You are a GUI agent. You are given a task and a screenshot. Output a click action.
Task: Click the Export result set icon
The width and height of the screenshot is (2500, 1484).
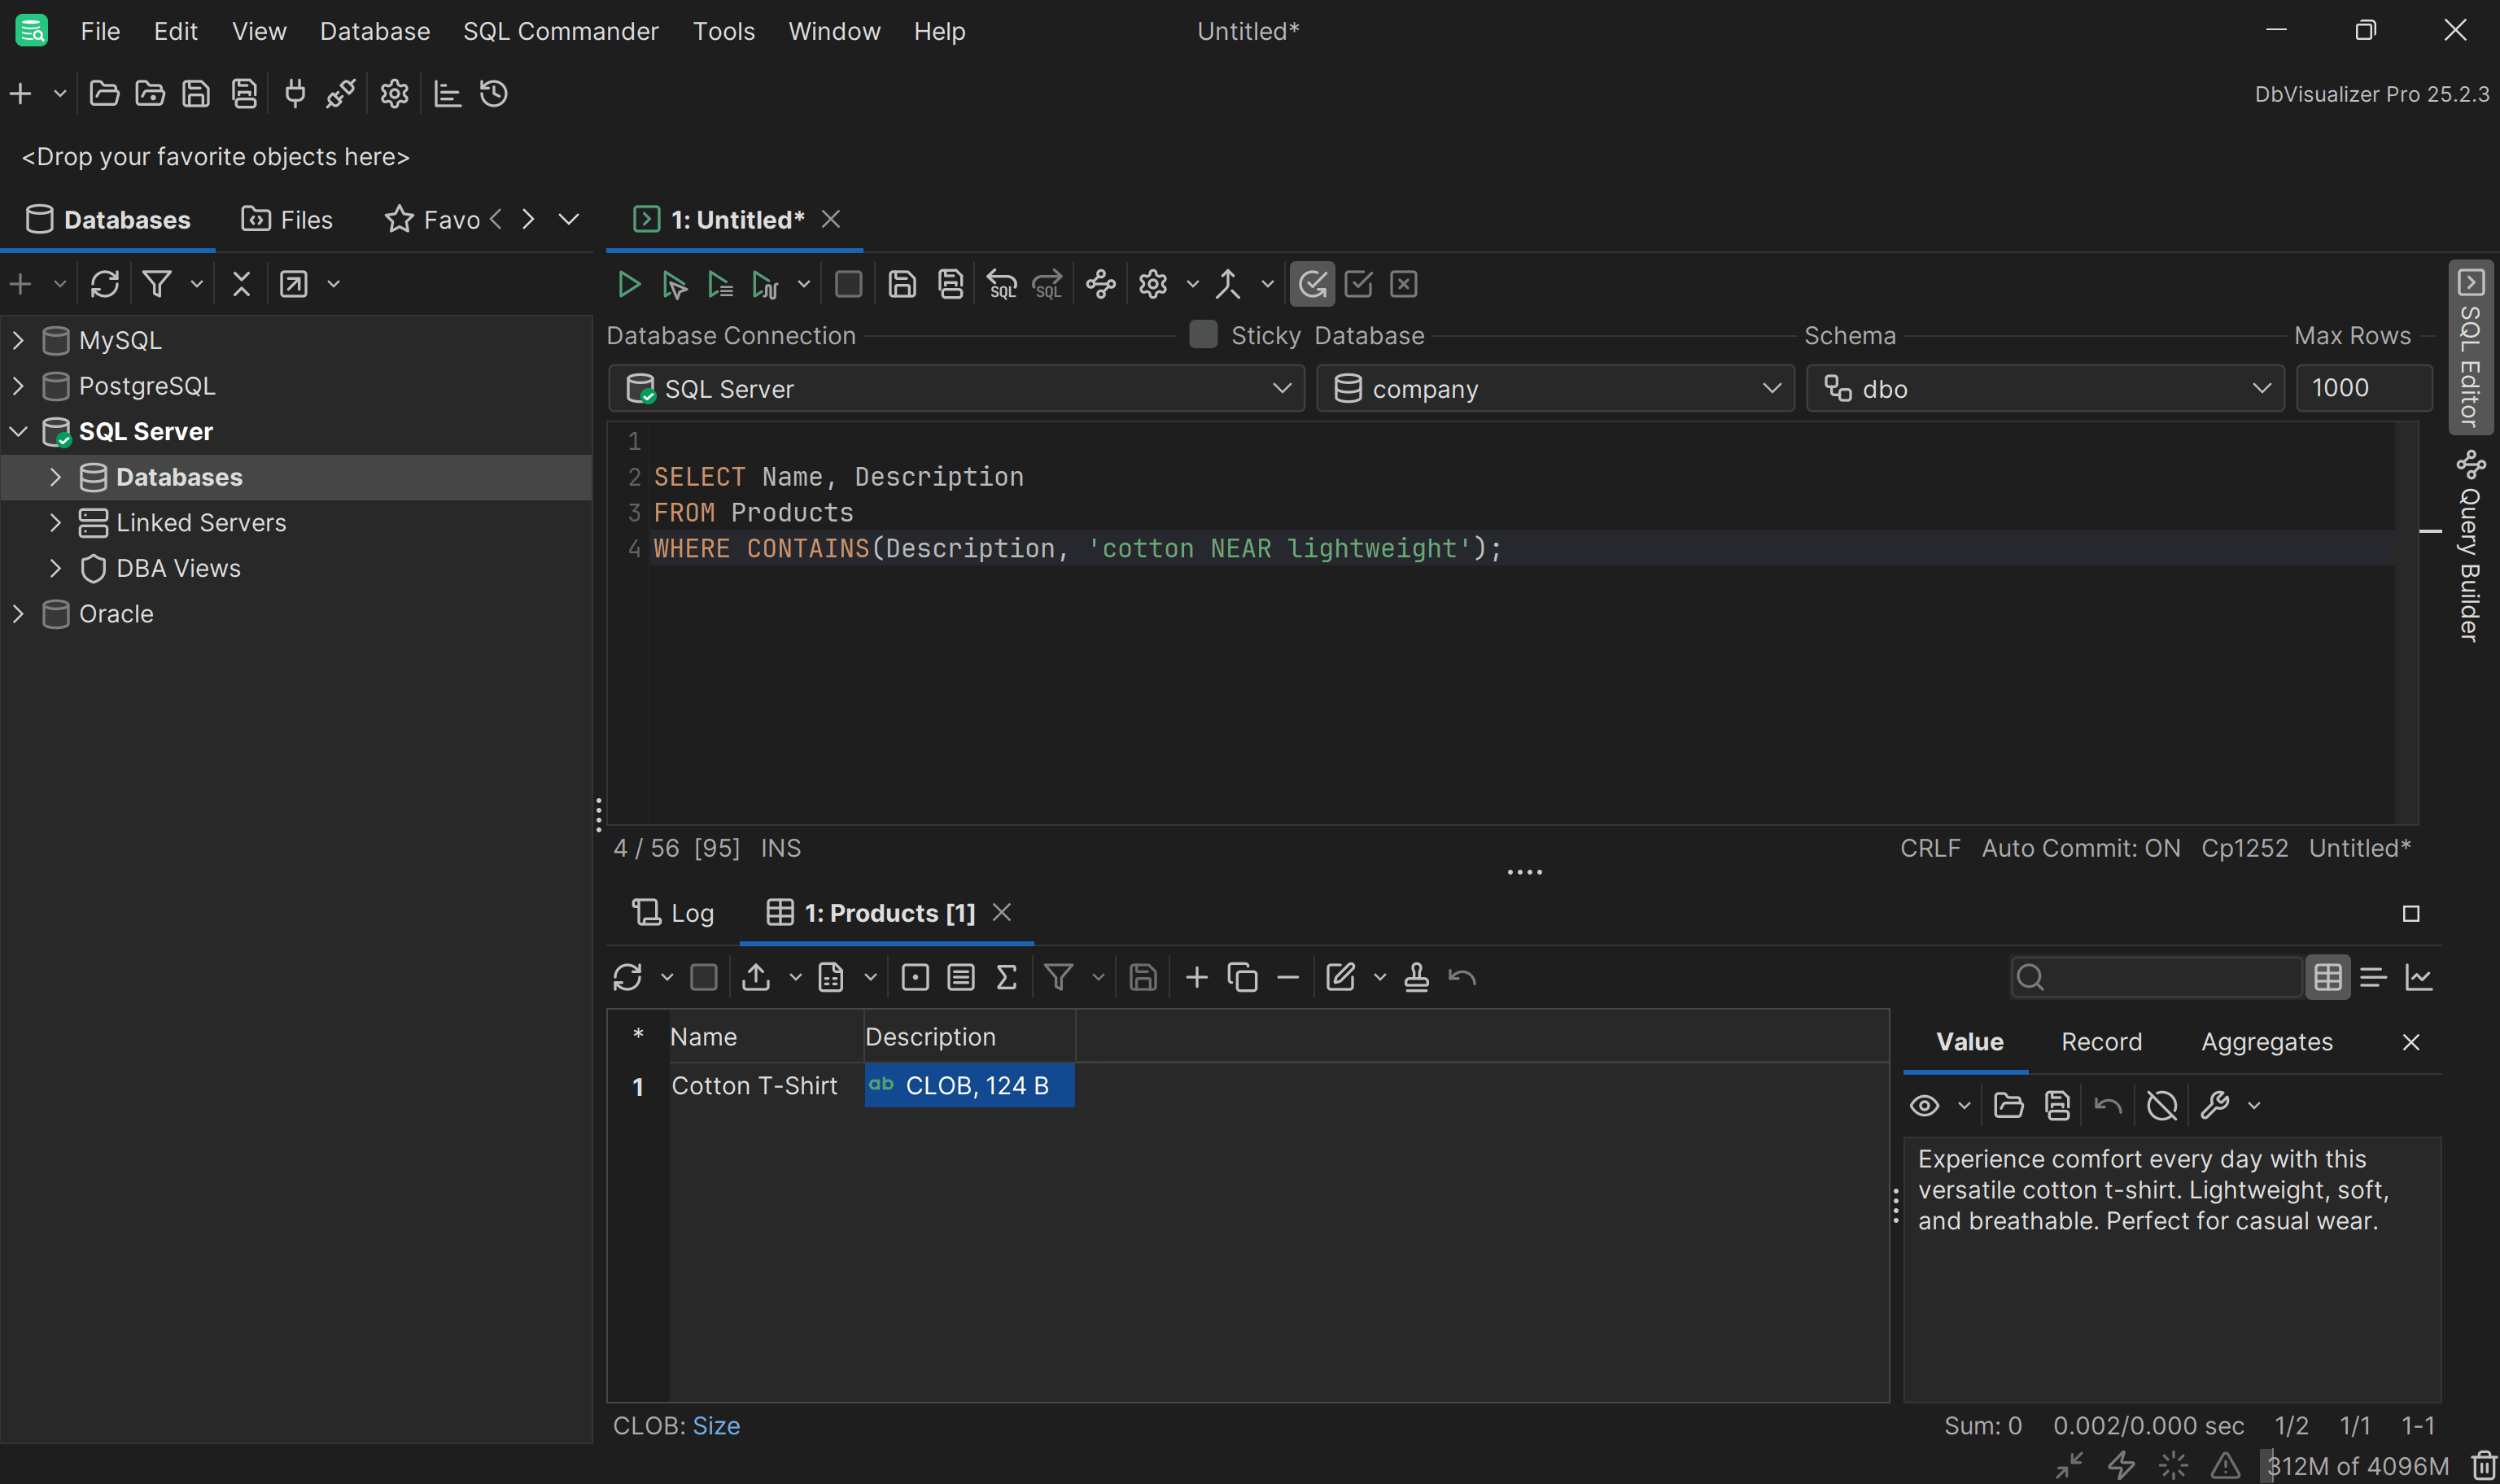756,977
